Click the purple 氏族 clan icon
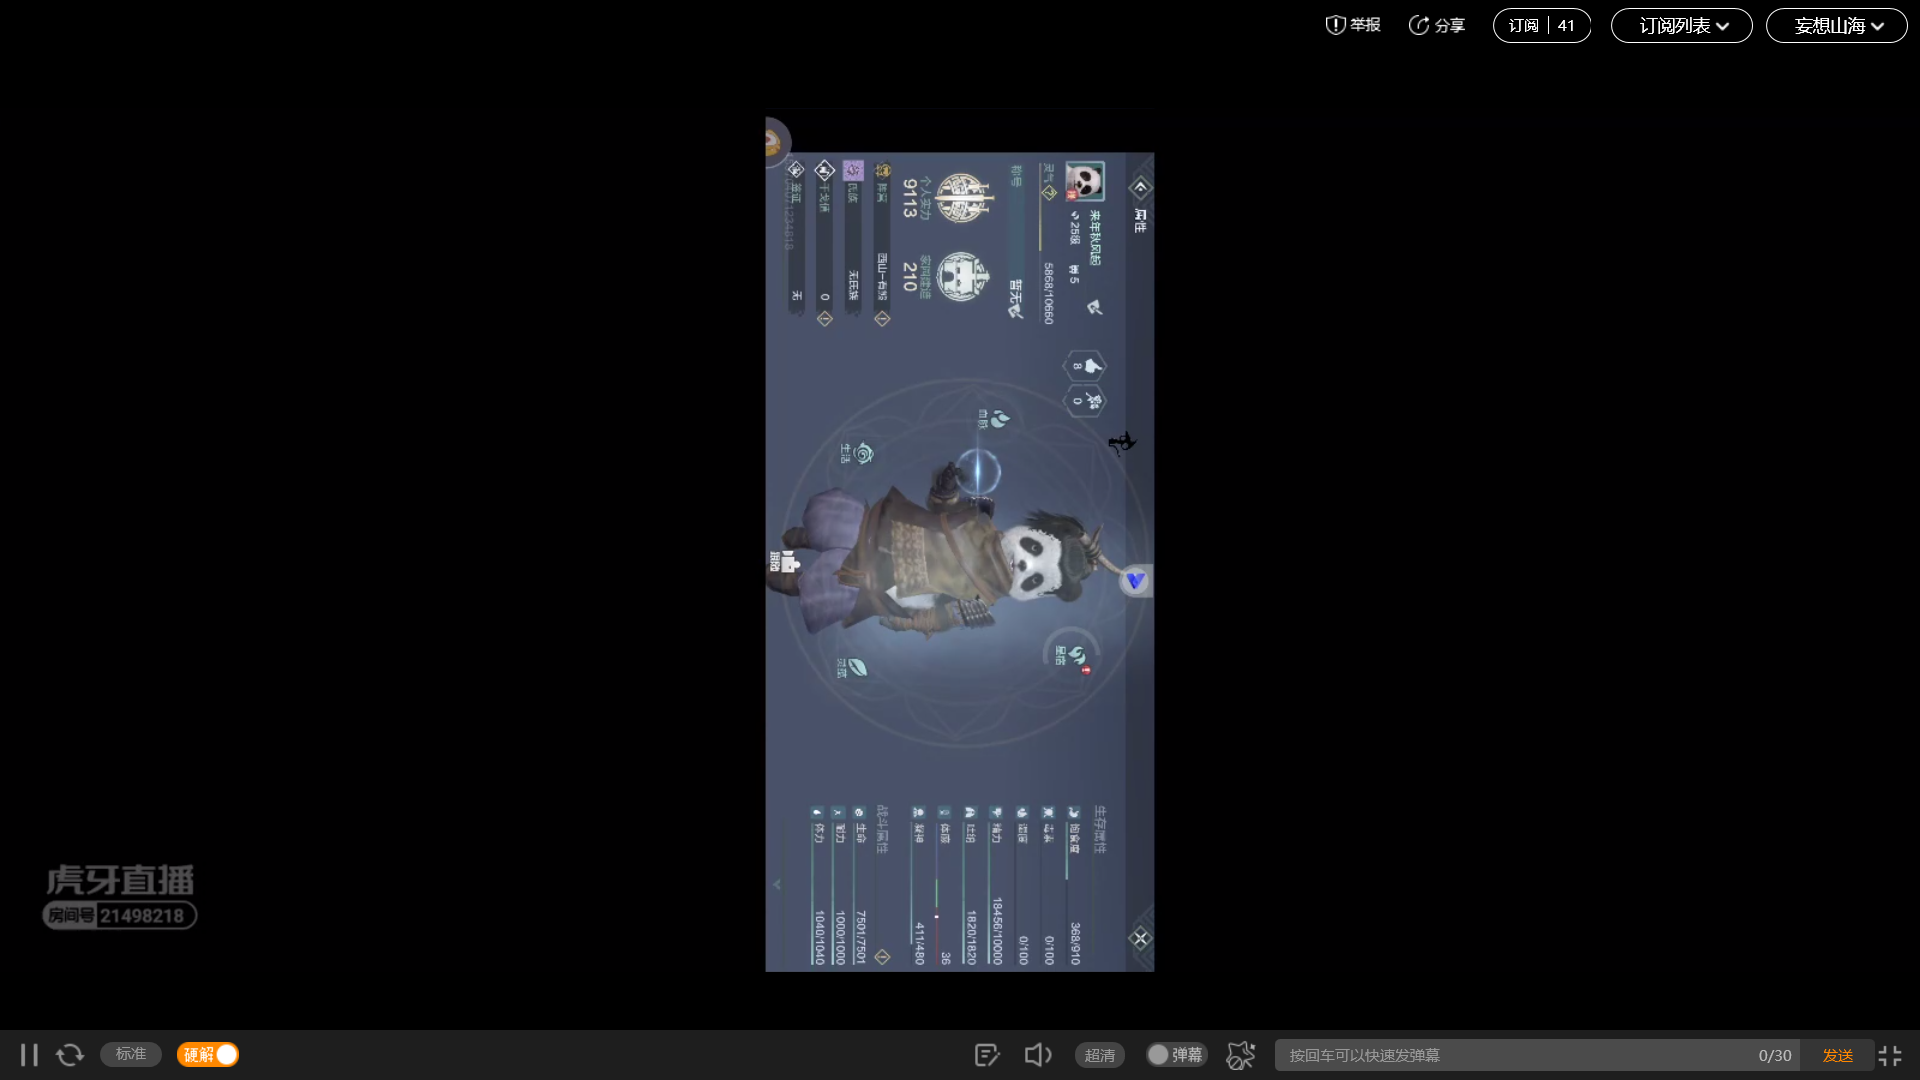The height and width of the screenshot is (1080, 1920). tap(853, 170)
